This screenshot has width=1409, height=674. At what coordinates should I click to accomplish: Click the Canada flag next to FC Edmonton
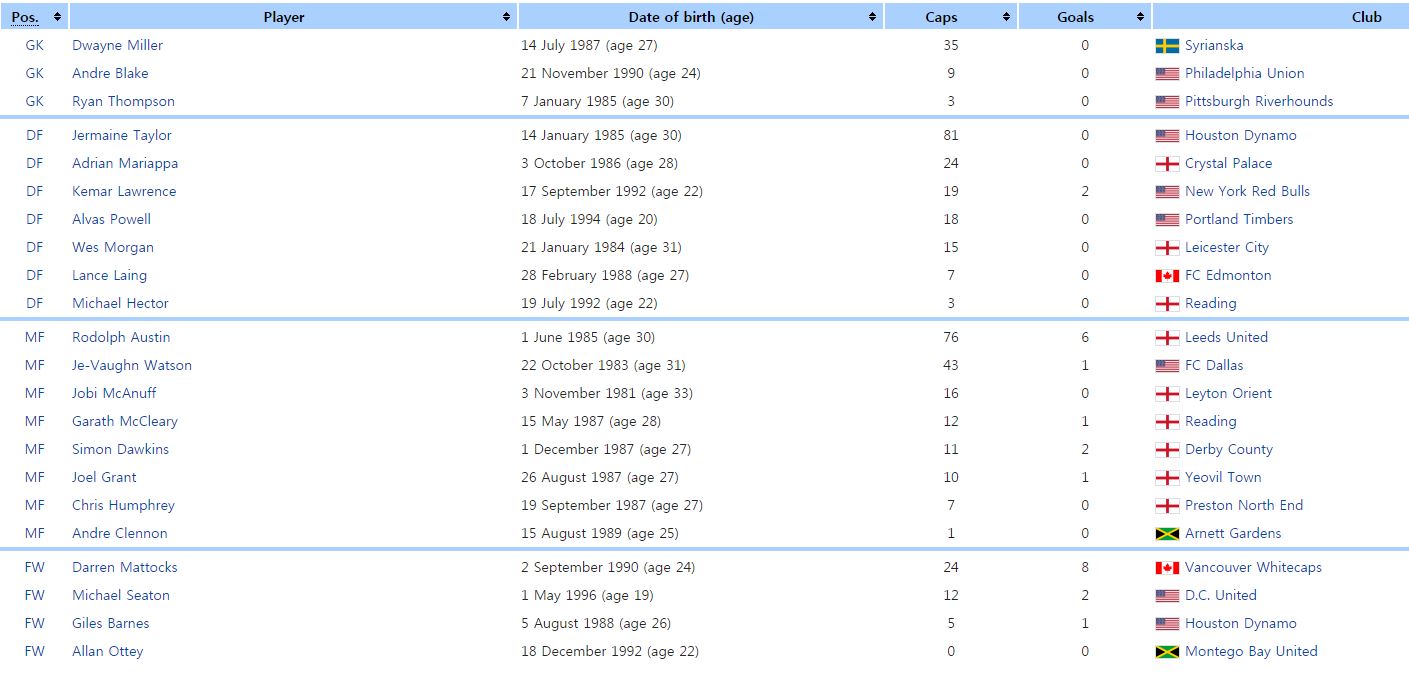pos(1166,276)
